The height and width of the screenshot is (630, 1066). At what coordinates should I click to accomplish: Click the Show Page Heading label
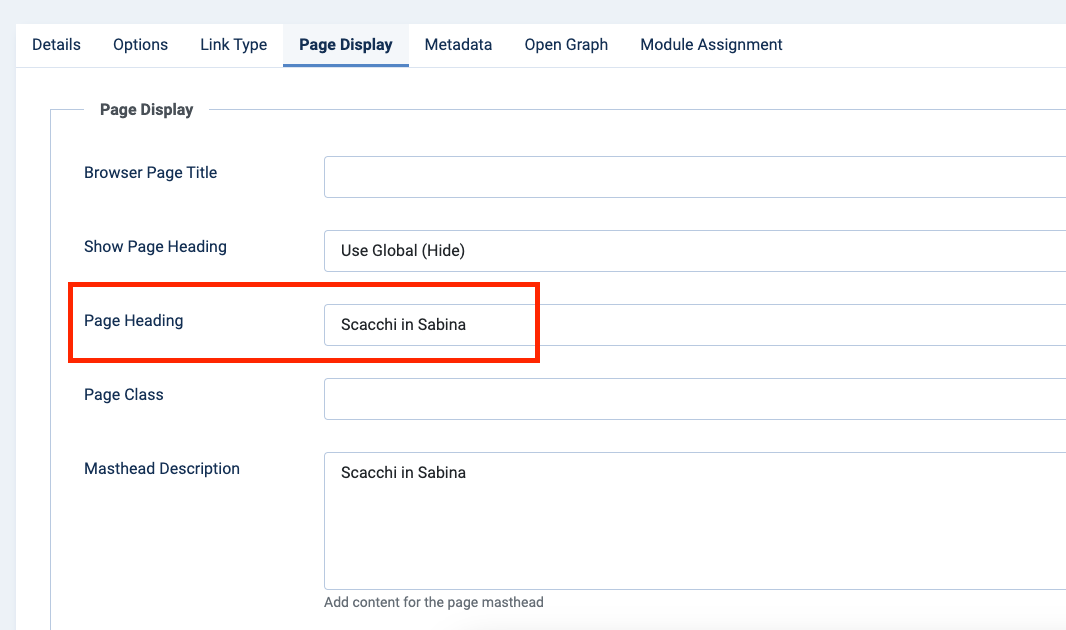[155, 247]
